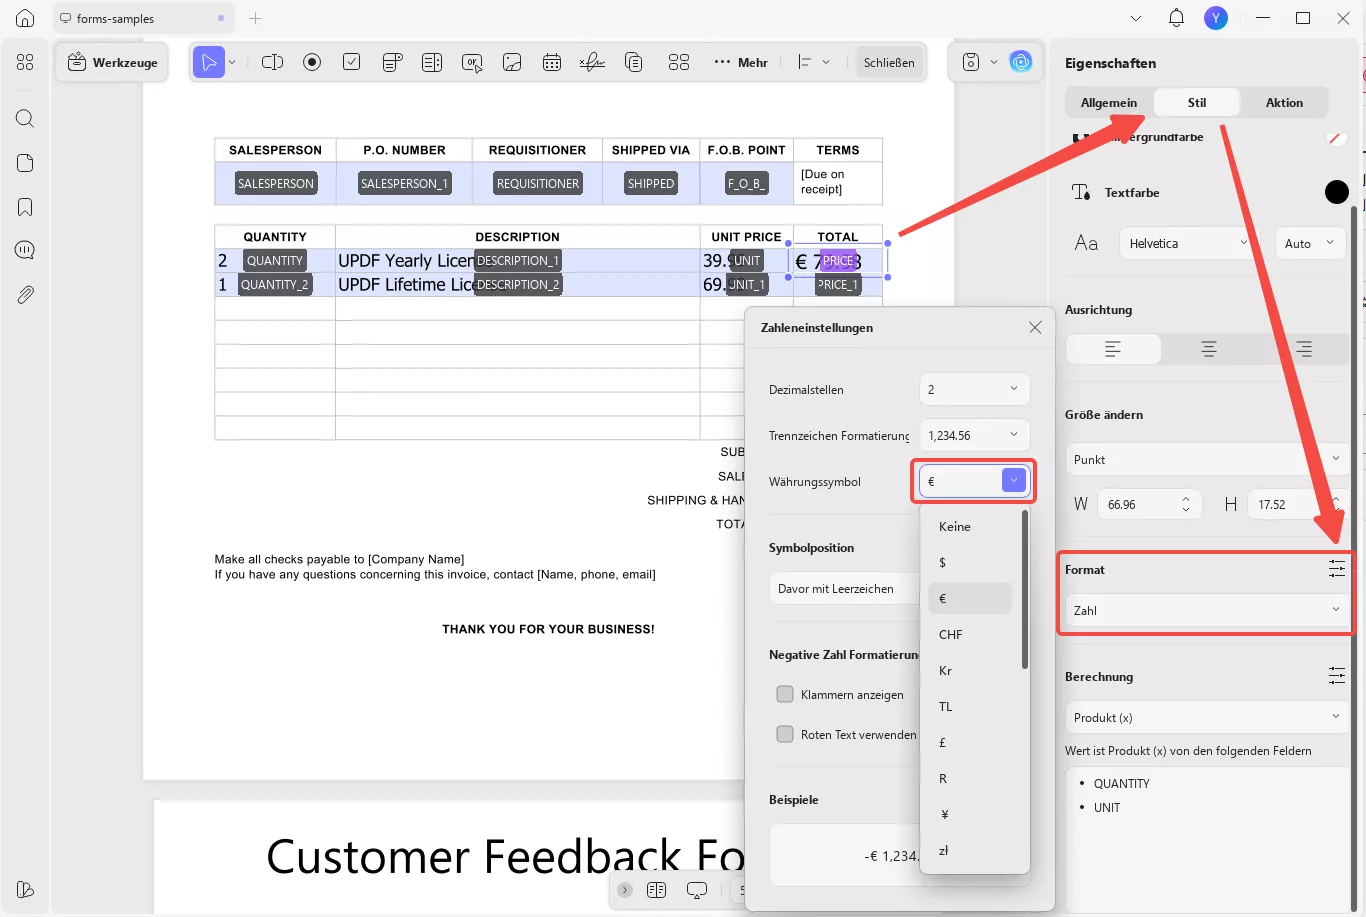Open the Punkt unit dropdown

coord(1208,459)
